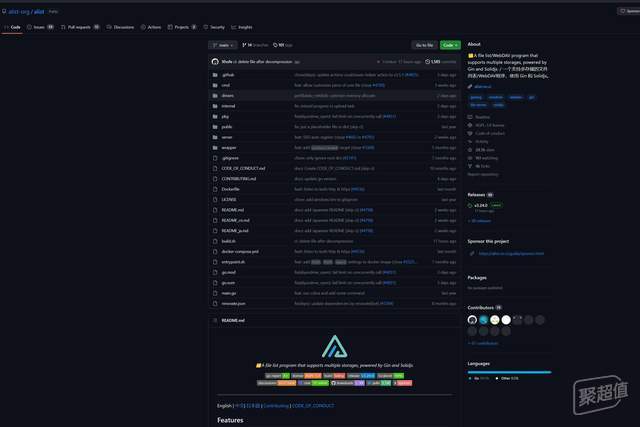The height and width of the screenshot is (427, 640).
Task: Open the go.sum file
Action: (x=228, y=283)
